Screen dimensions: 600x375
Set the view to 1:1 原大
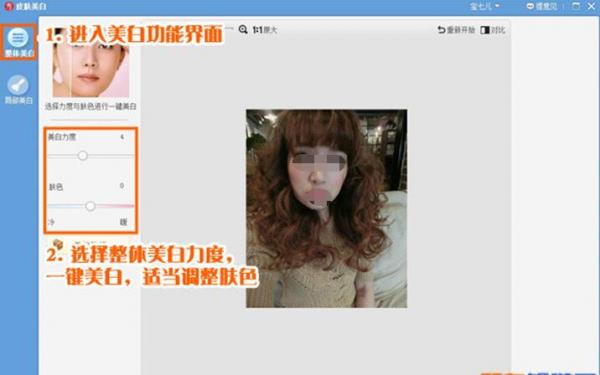pos(264,29)
